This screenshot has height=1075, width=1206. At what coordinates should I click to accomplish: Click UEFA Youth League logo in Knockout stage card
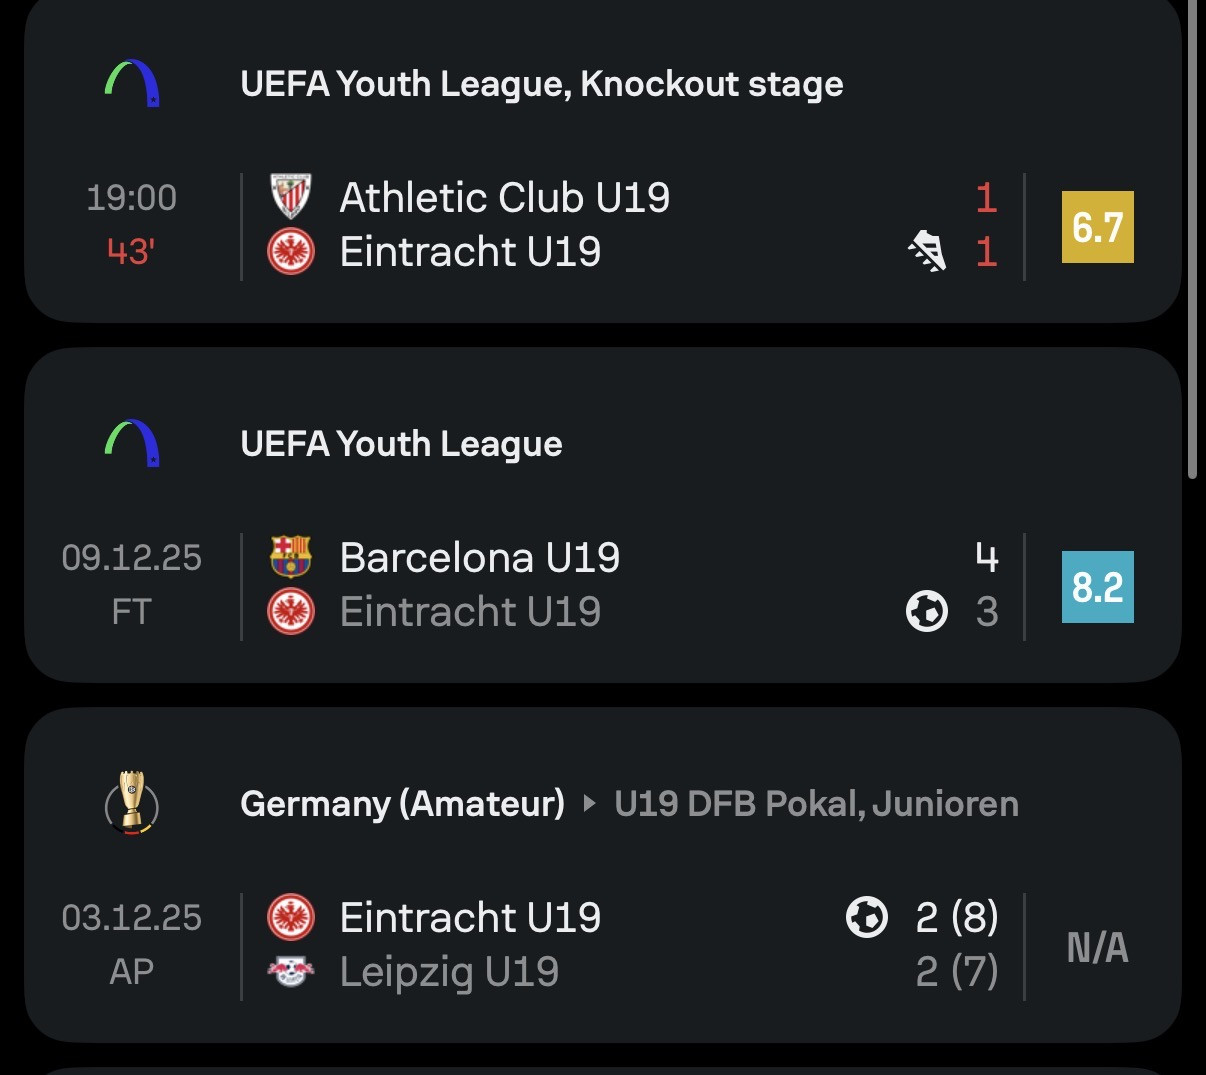coord(132,84)
